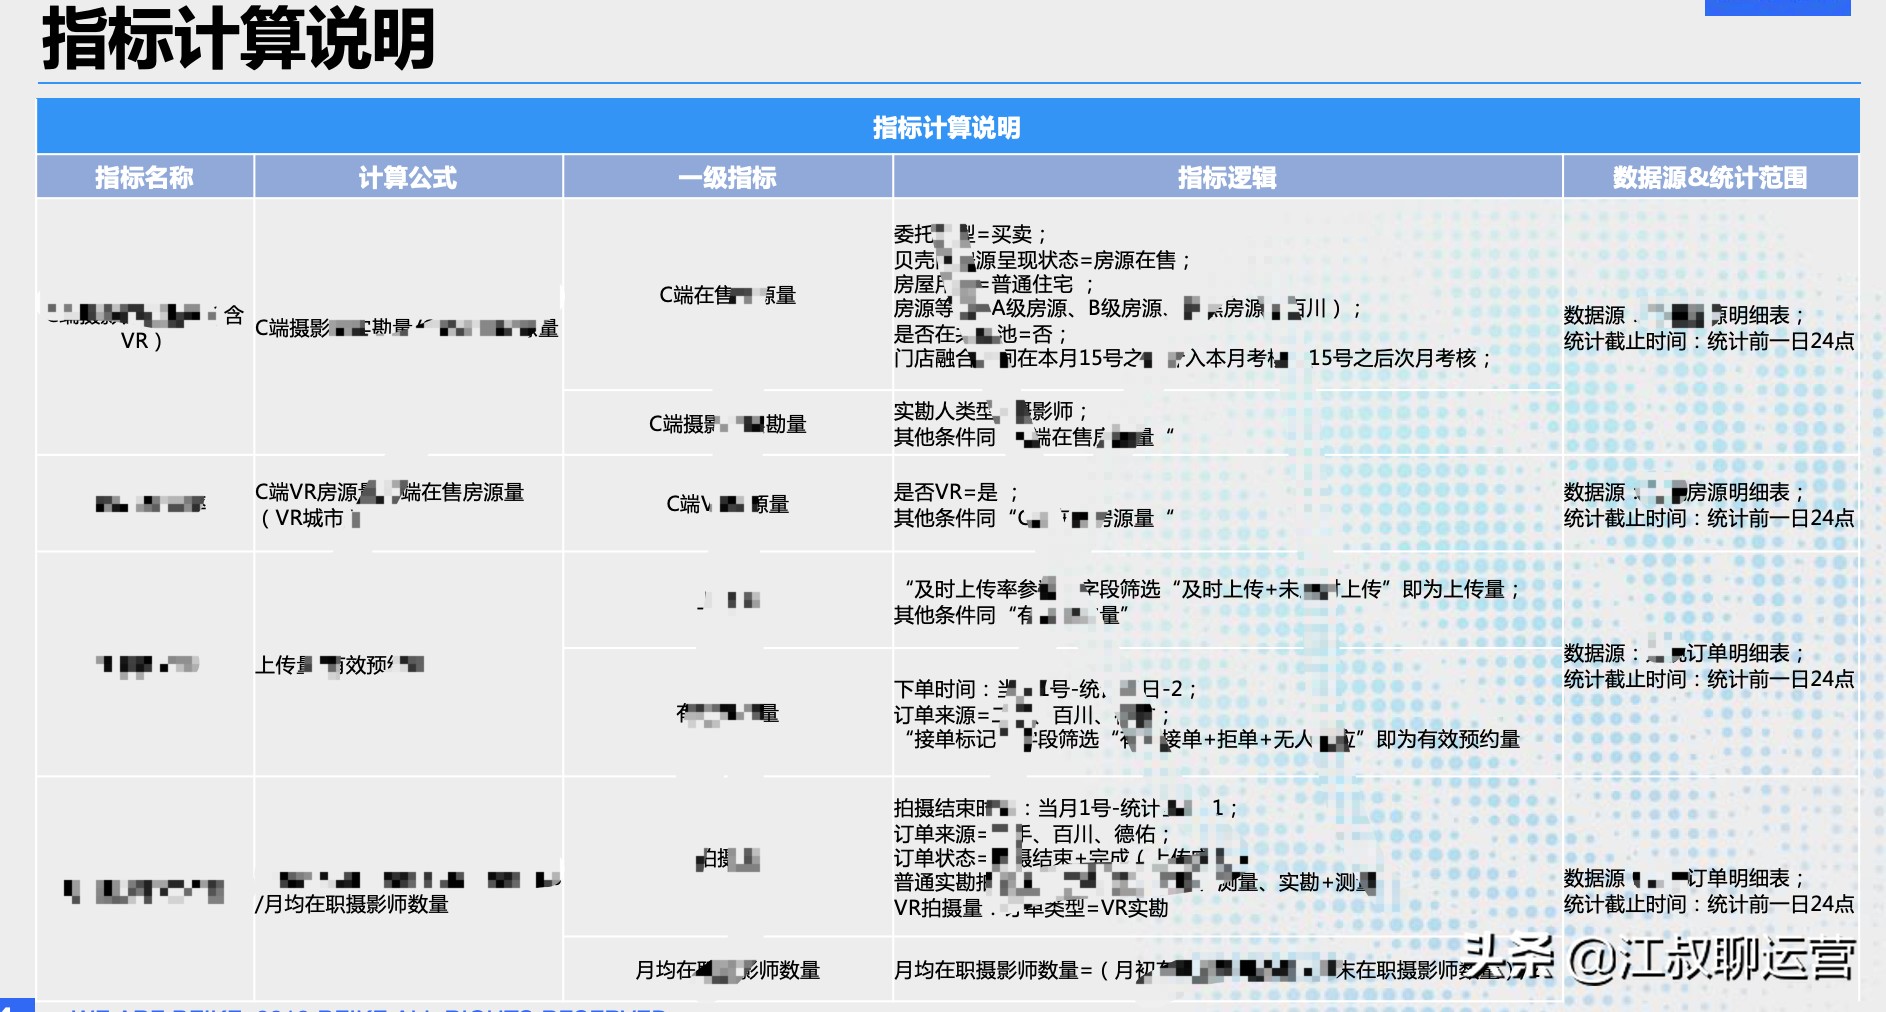Image resolution: width=1886 pixels, height=1012 pixels.
Task: Click 订单明细表 data source beside 上传量 row
Action: (1684, 653)
